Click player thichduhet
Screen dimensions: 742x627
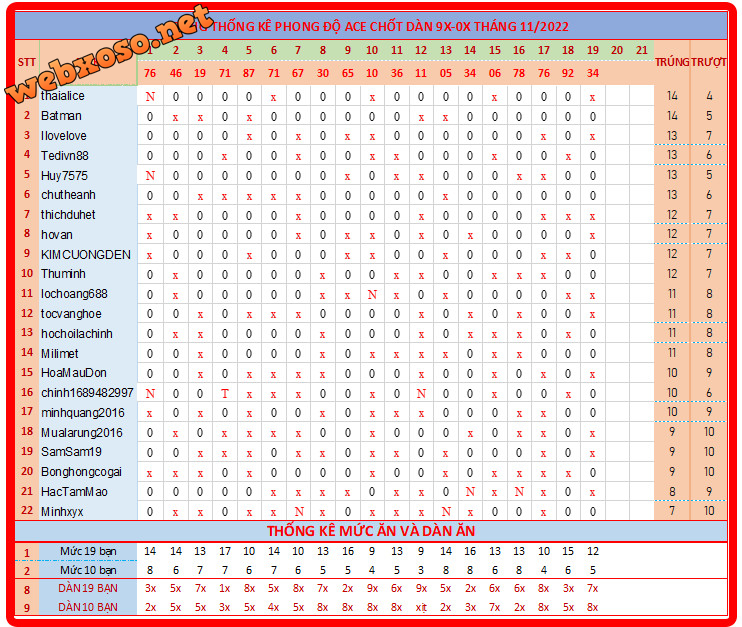tap(68, 215)
